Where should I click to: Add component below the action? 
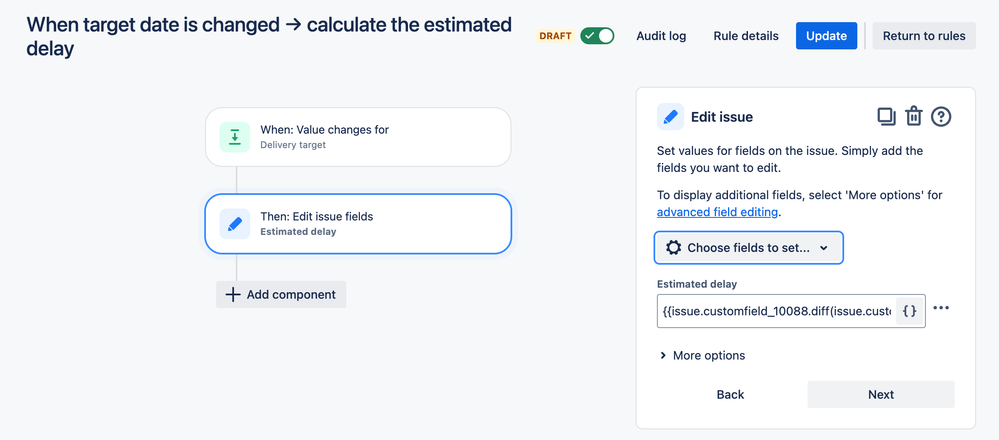[x=281, y=294]
